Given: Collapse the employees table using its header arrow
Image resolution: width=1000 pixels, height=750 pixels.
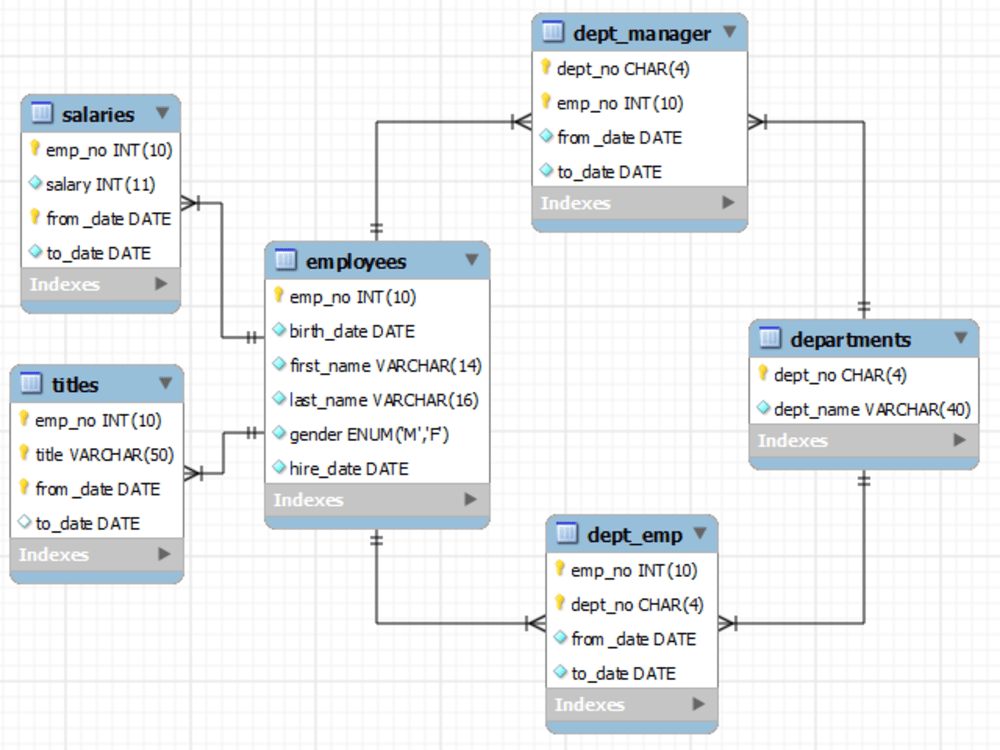Looking at the screenshot, I should [470, 260].
